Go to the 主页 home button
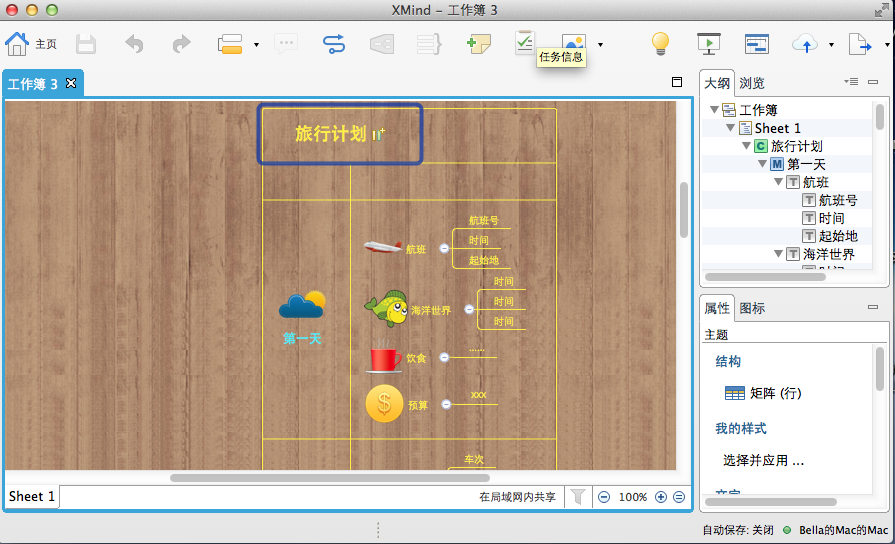The width and height of the screenshot is (895, 544). pos(31,44)
